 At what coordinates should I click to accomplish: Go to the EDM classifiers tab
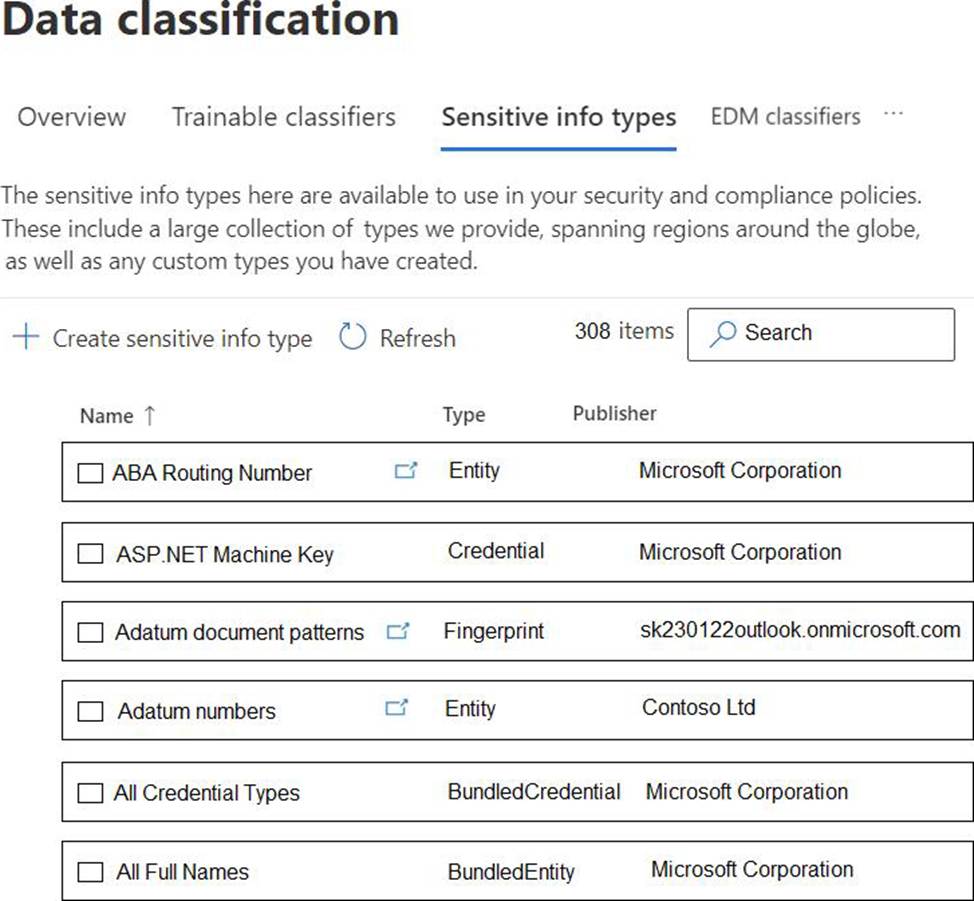click(785, 117)
